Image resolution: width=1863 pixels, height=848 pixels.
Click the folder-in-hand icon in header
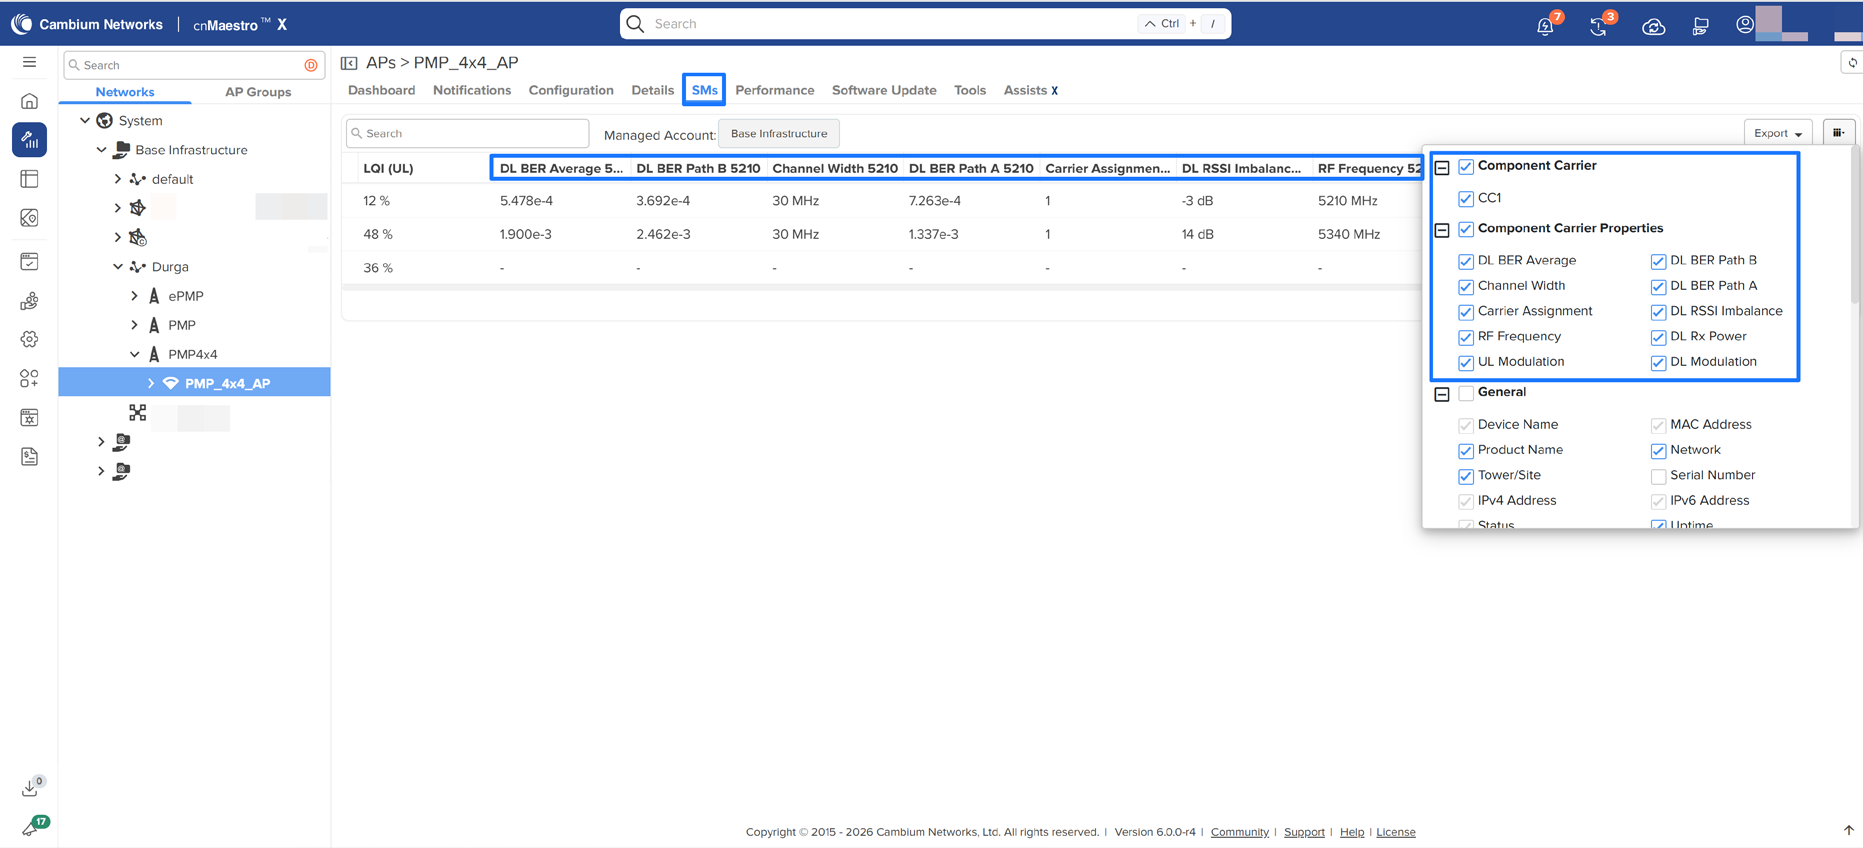(1700, 26)
